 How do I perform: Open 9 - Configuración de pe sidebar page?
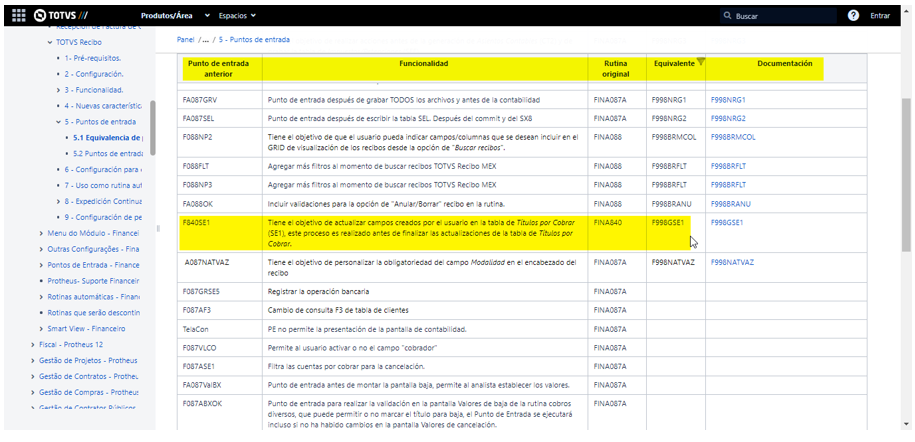click(x=103, y=217)
